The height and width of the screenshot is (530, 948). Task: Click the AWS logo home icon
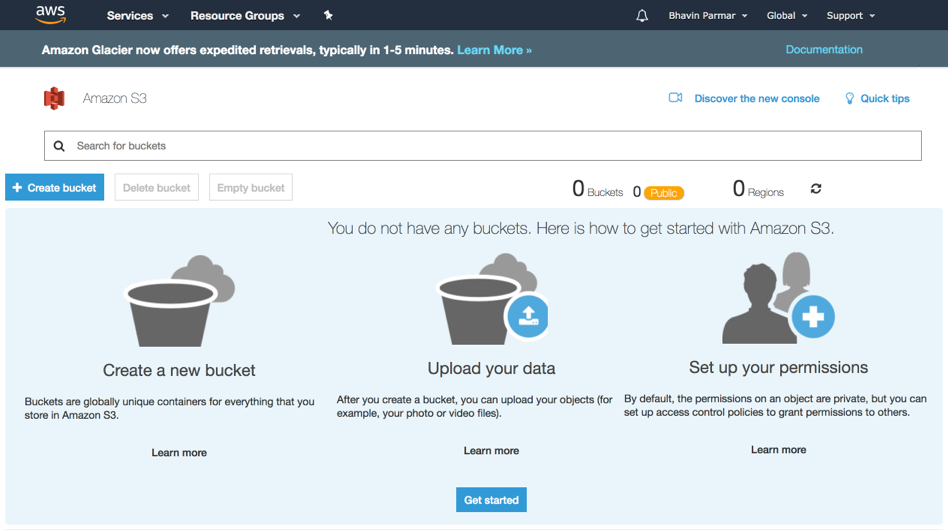[50, 15]
